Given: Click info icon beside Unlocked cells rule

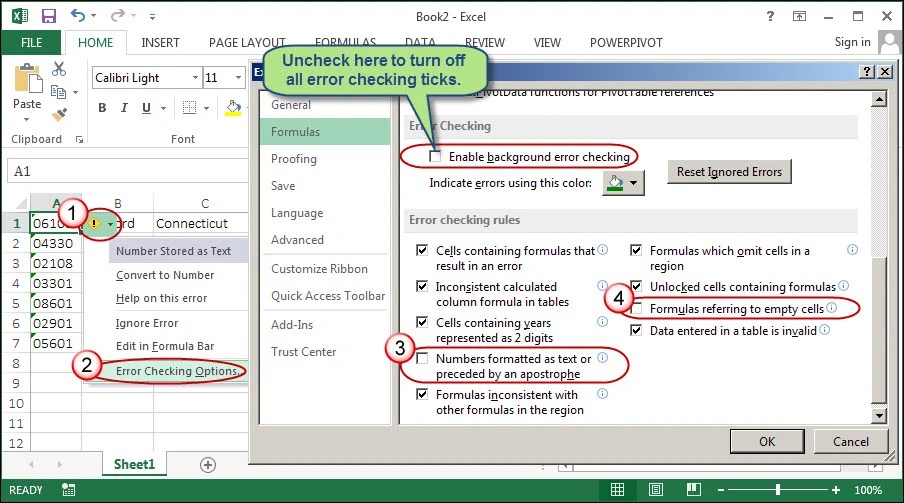Looking at the screenshot, I should [x=843, y=286].
